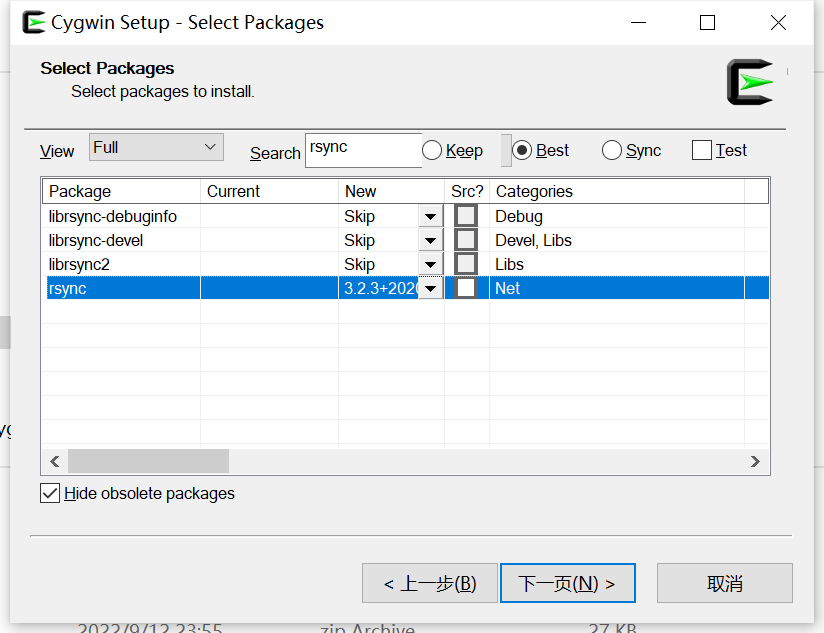Image resolution: width=824 pixels, height=633 pixels.
Task: Minimize the Cygwin Setup window
Action: 638,23
